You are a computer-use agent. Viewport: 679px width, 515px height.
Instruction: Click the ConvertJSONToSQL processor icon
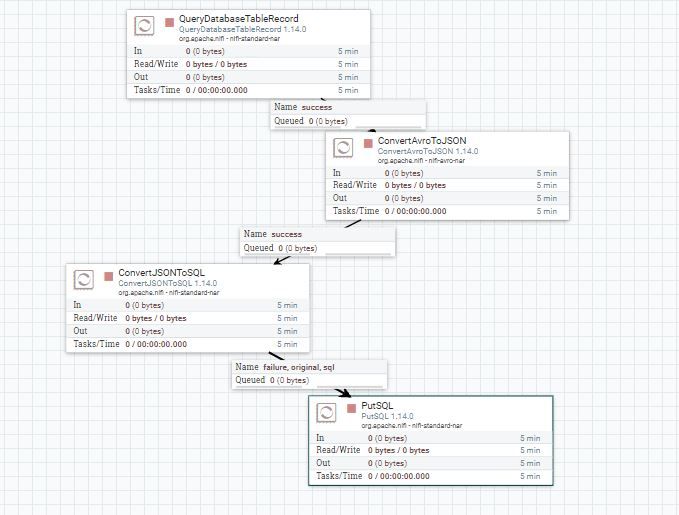click(x=84, y=279)
